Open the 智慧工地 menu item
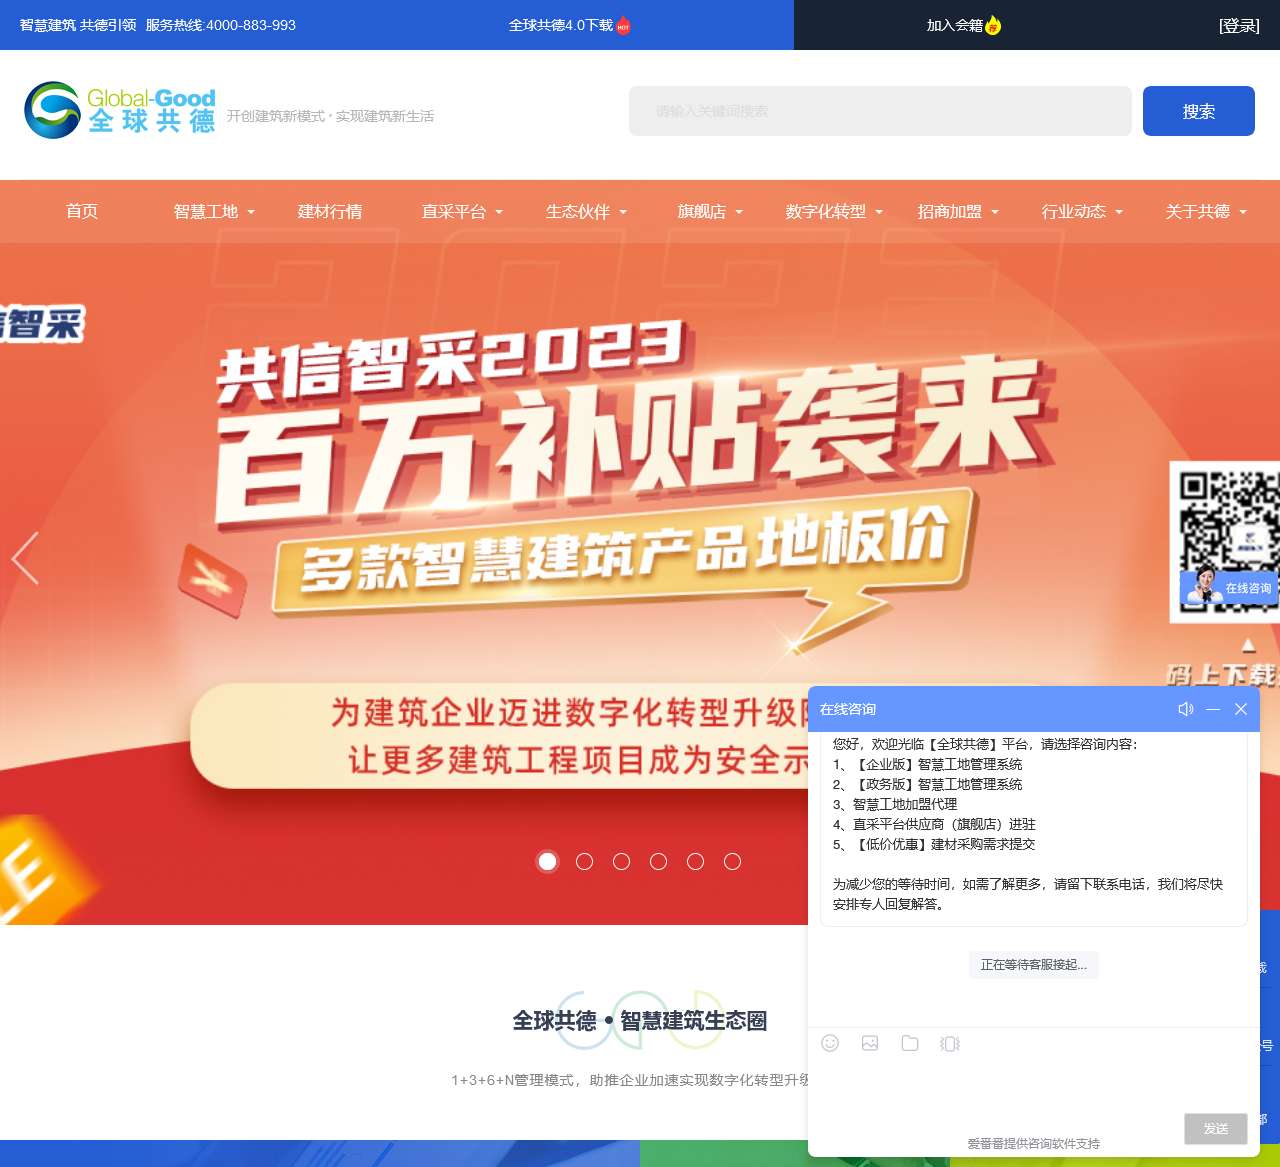1280x1167 pixels. click(206, 211)
